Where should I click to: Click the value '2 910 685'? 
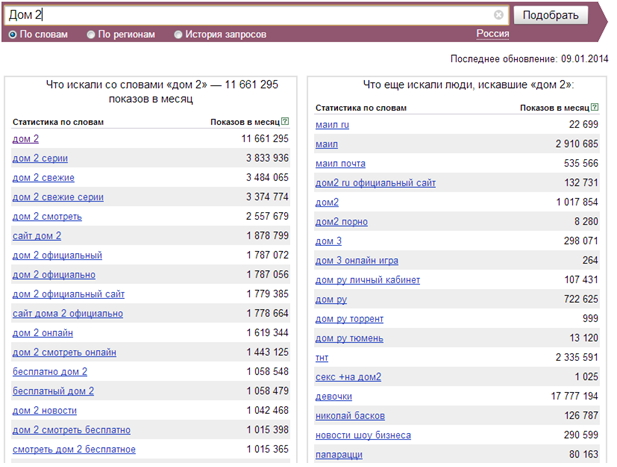(576, 144)
